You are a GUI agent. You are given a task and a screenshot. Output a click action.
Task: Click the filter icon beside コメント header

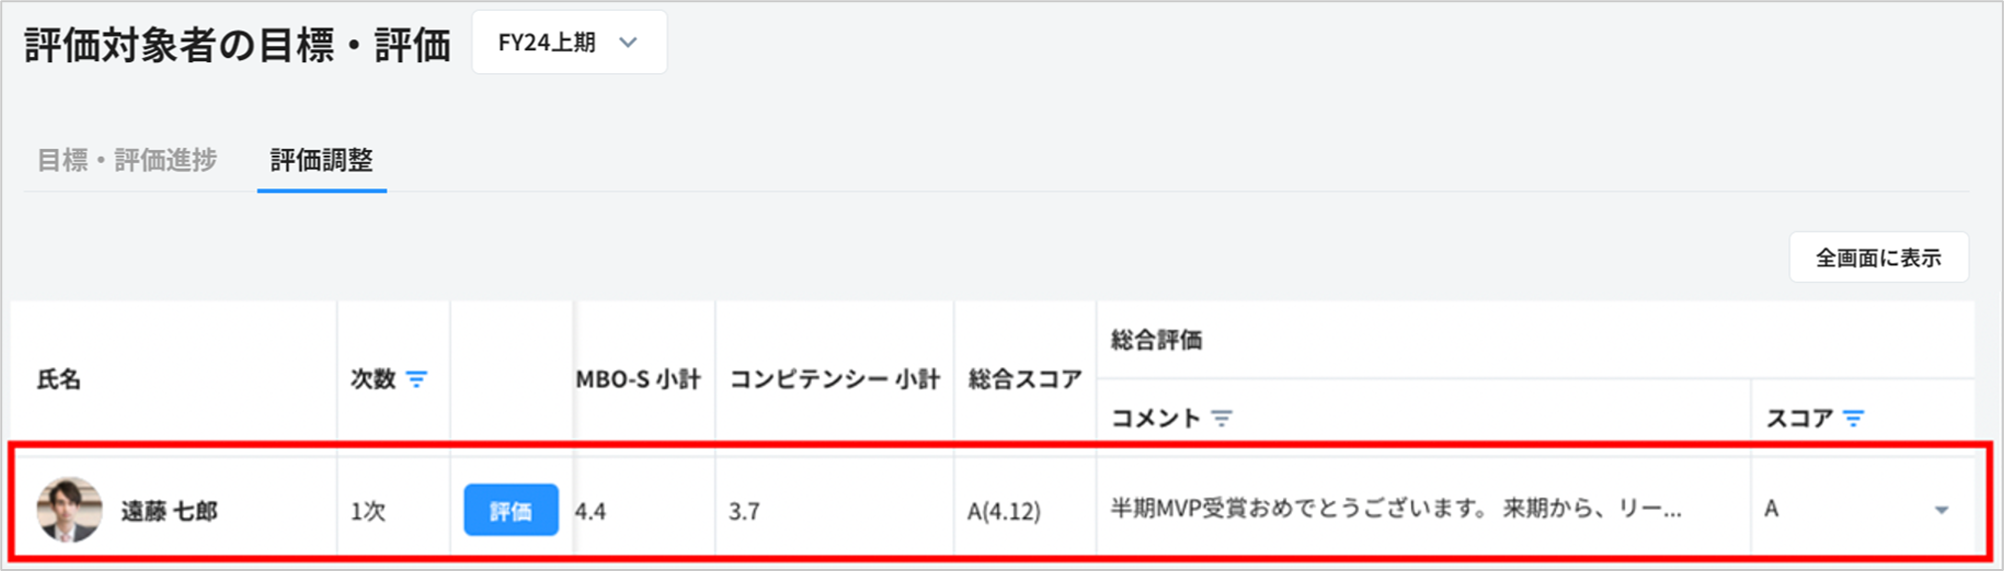1222,418
